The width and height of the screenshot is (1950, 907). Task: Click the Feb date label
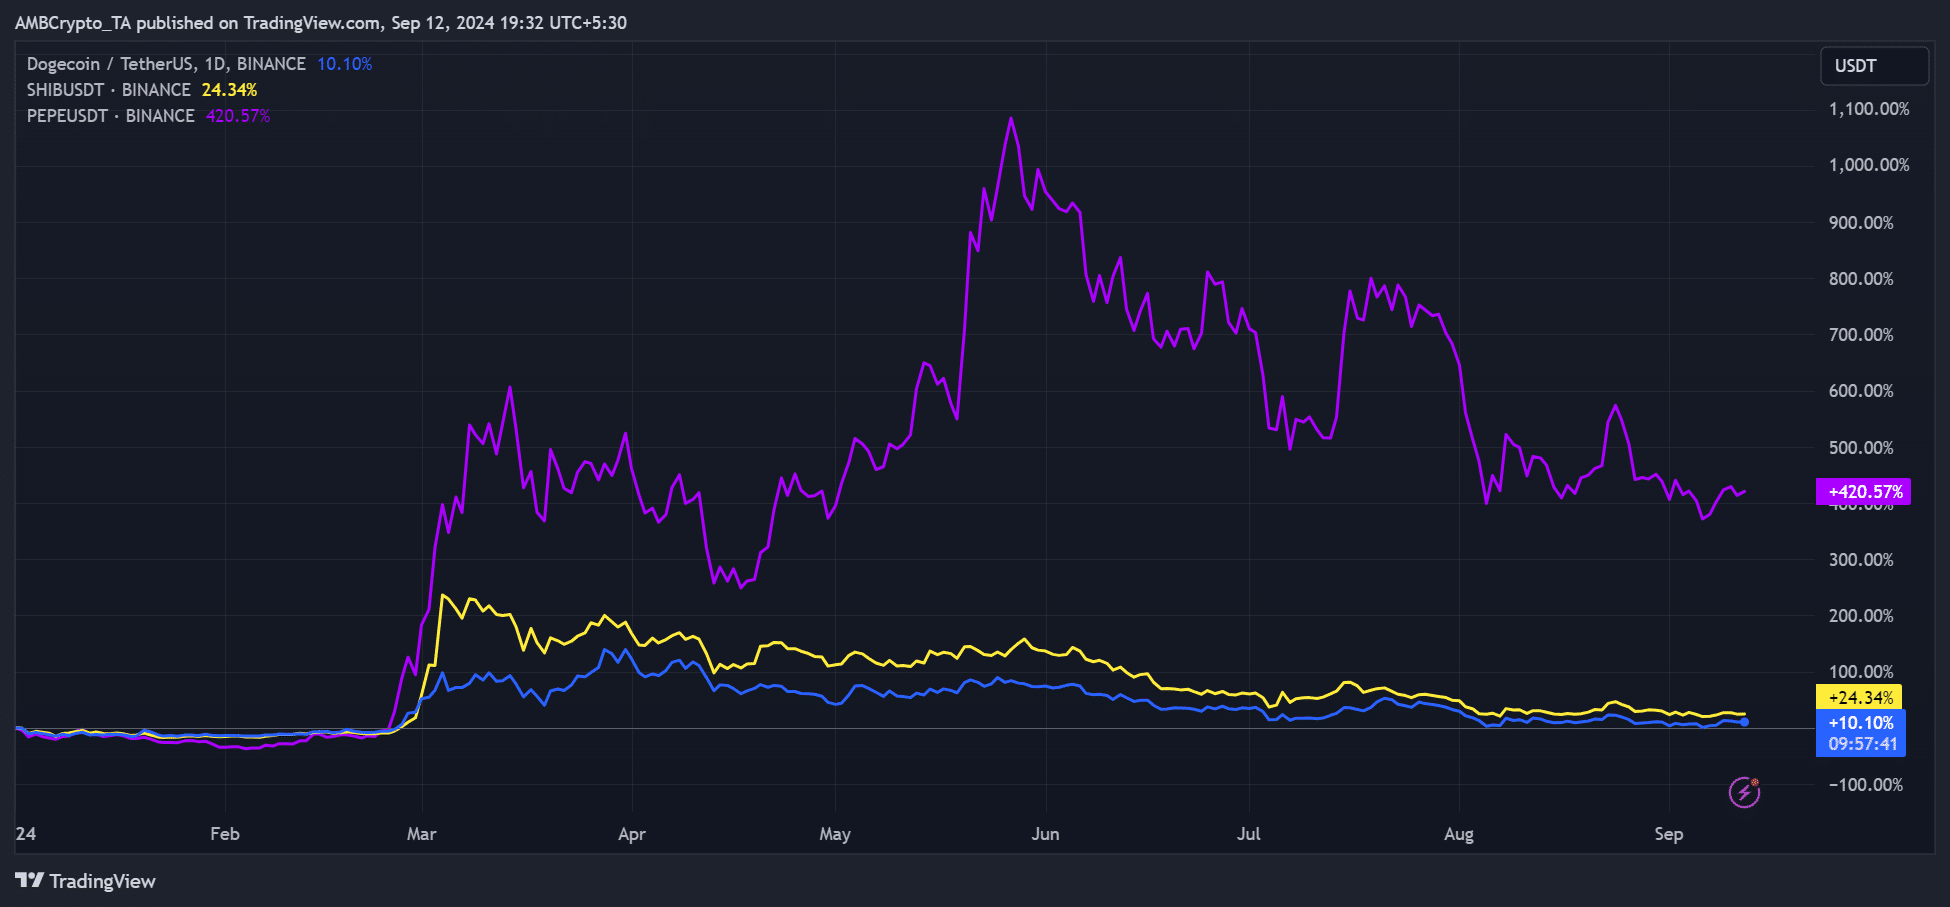225,833
